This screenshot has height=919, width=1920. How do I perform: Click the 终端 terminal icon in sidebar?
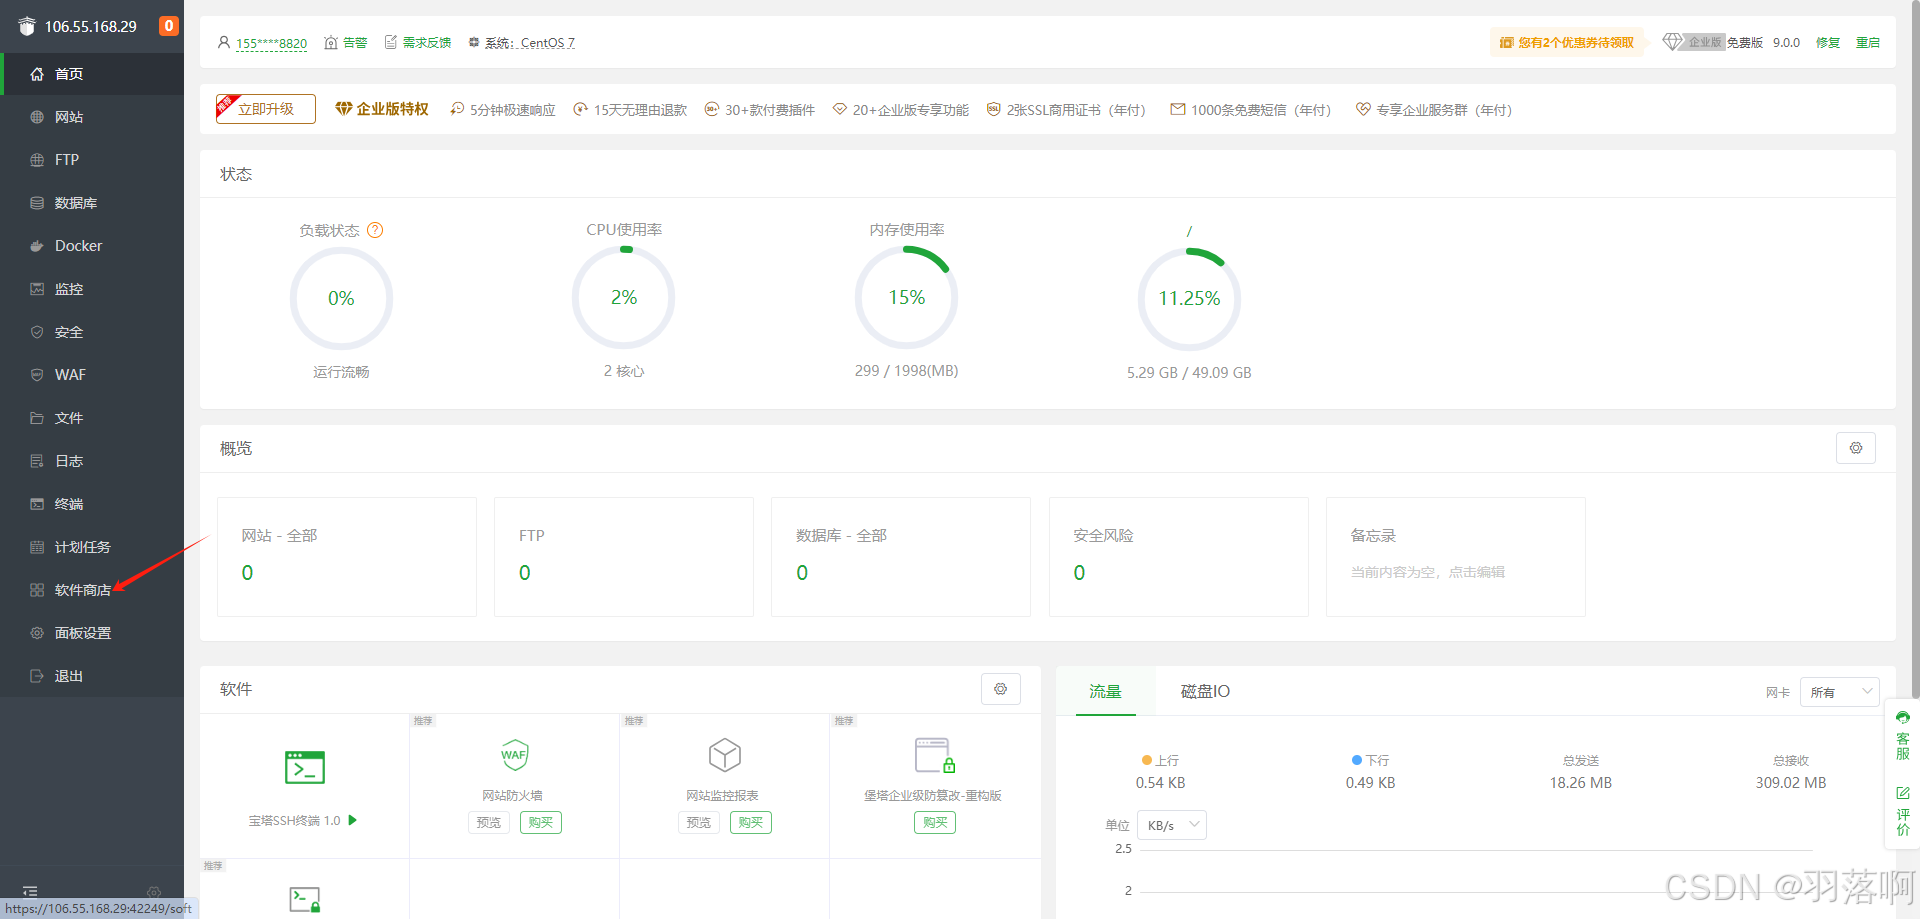point(37,504)
